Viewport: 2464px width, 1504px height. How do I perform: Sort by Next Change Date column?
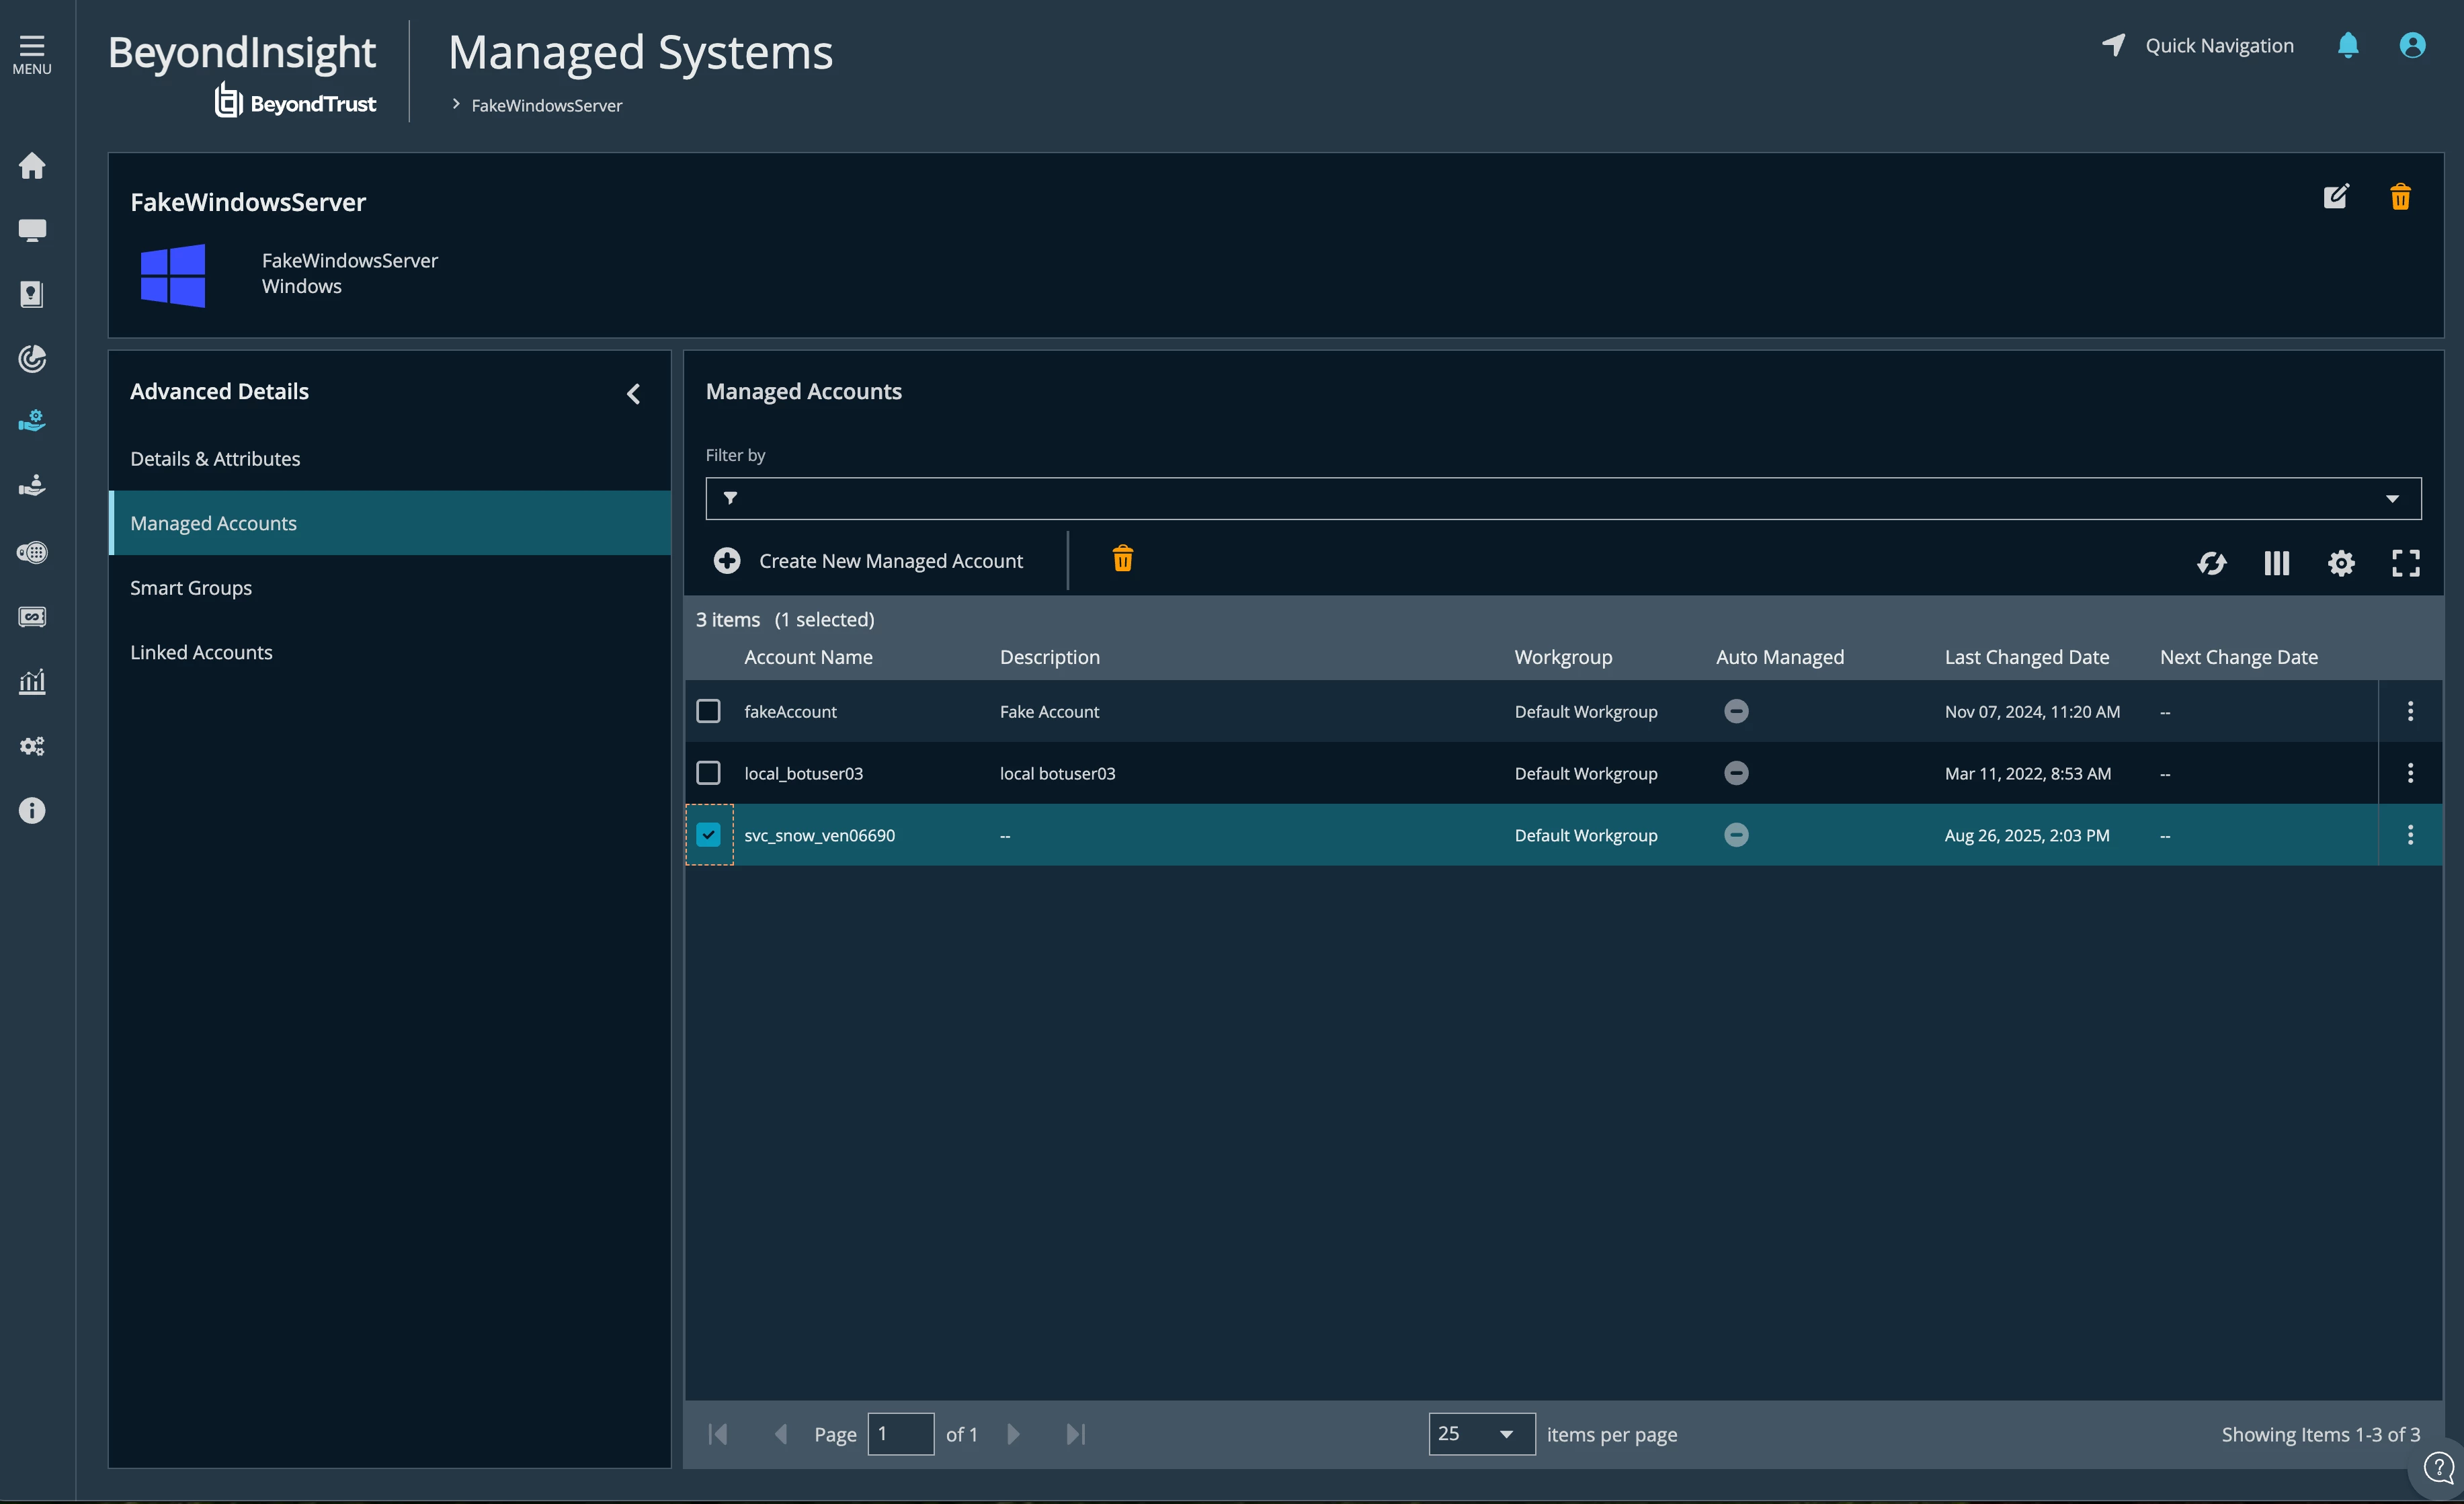[x=2238, y=657]
